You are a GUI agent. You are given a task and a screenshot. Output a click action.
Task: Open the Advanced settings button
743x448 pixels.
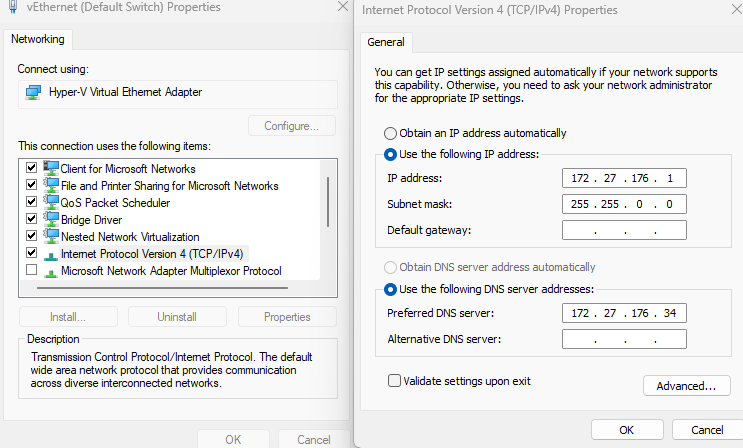tap(686, 386)
